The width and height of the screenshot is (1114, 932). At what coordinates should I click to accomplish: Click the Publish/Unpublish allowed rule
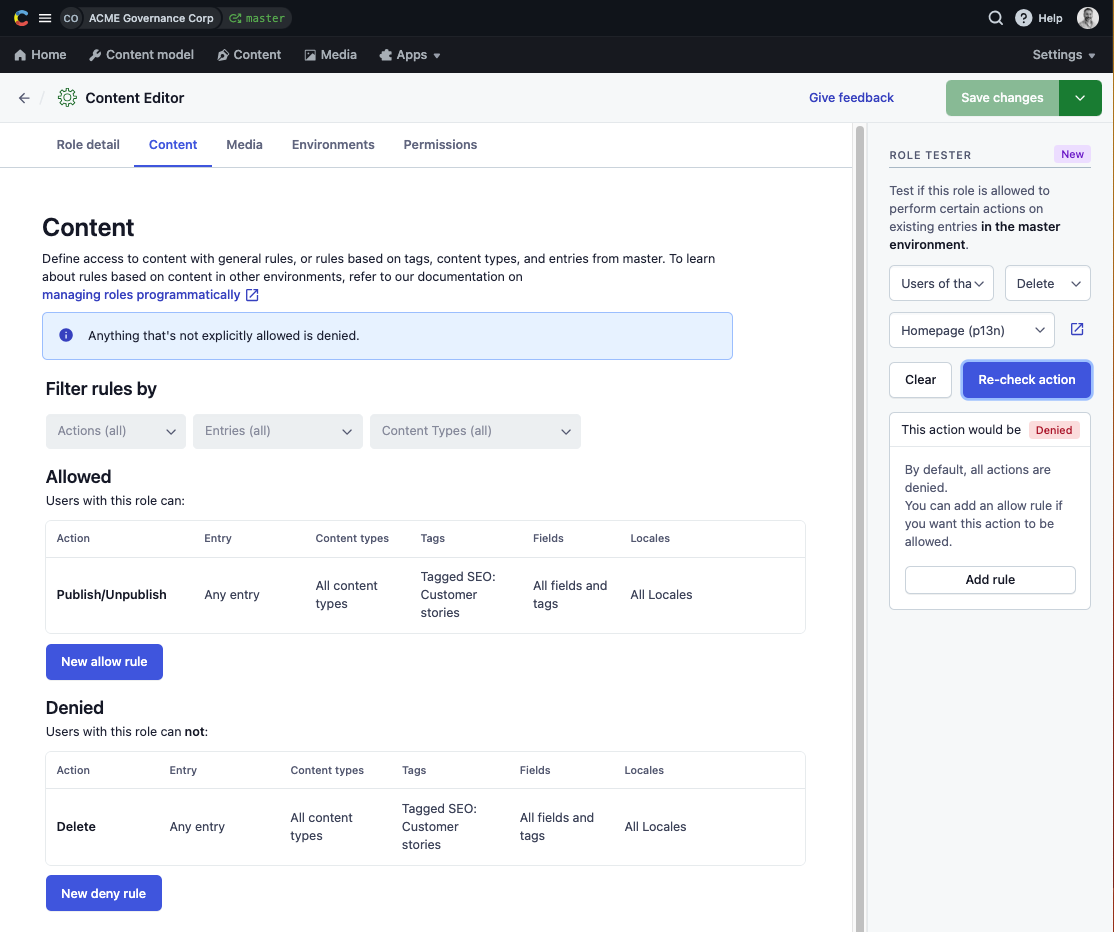click(x=425, y=595)
